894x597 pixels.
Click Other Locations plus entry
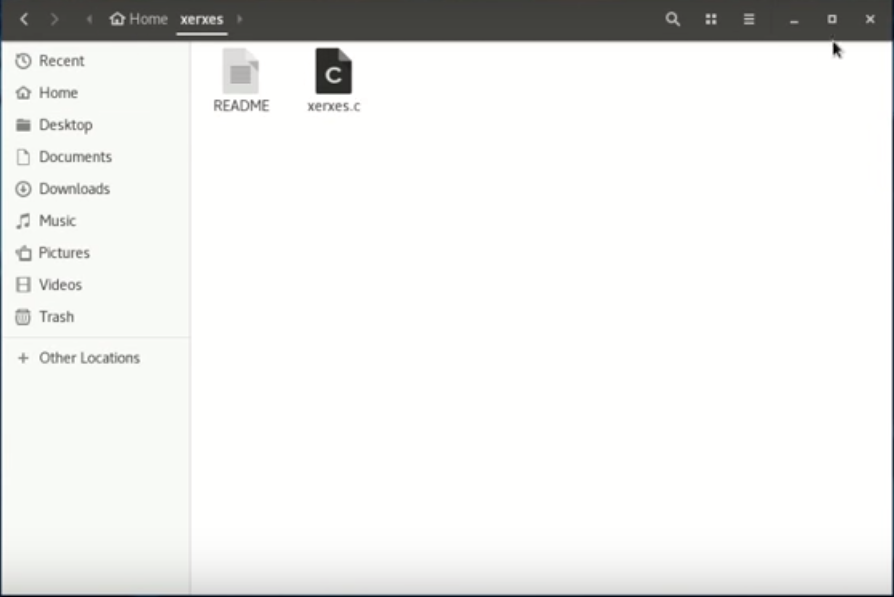point(88,358)
